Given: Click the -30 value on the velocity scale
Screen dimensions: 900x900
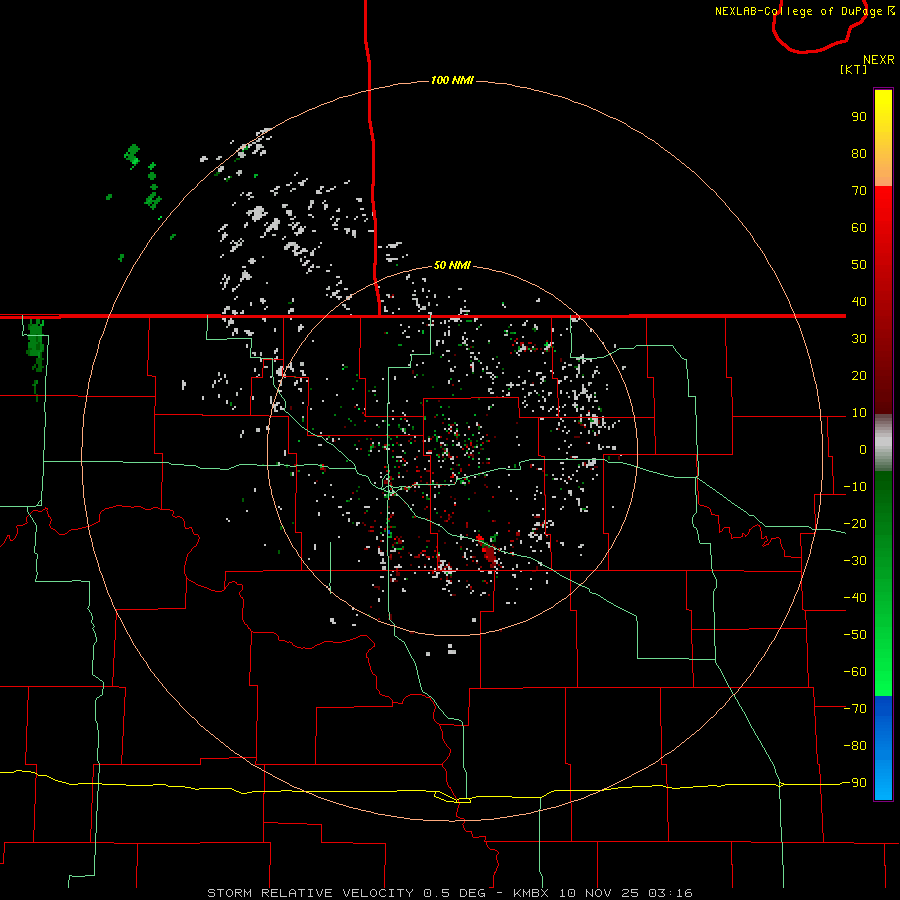Looking at the screenshot, I should (x=855, y=561).
